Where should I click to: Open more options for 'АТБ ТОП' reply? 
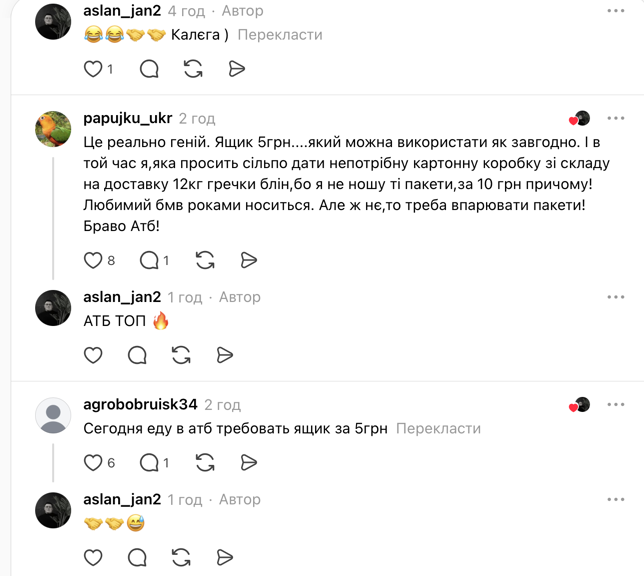pos(616,297)
